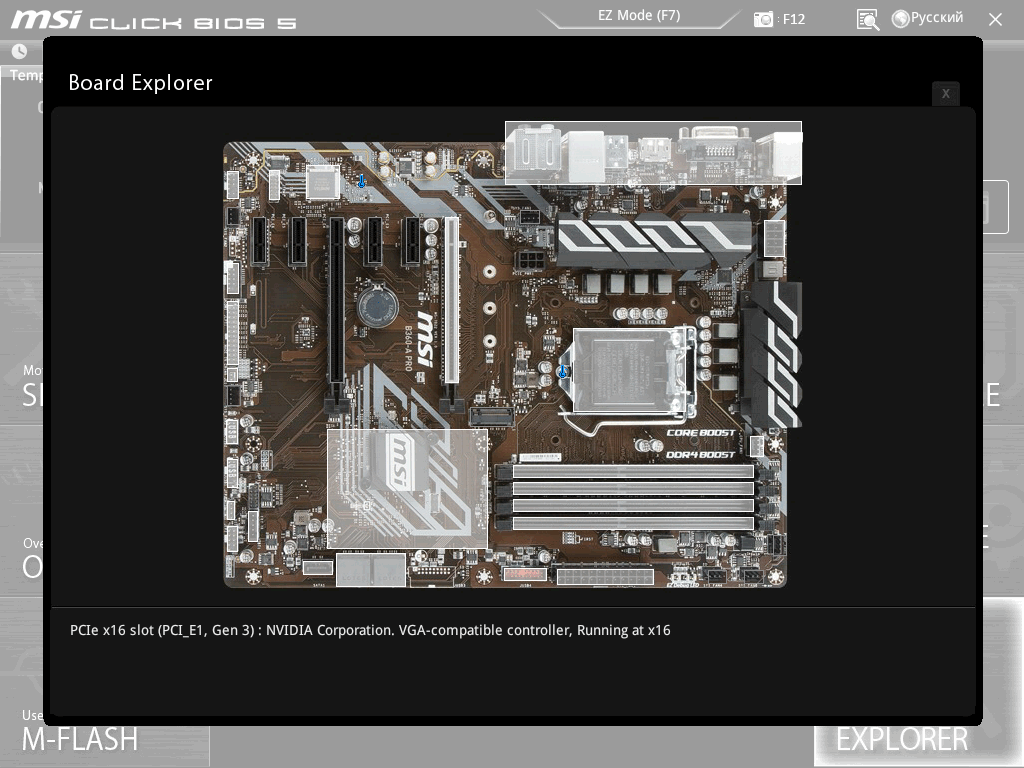Click the CMOS battery on the board

[377, 306]
